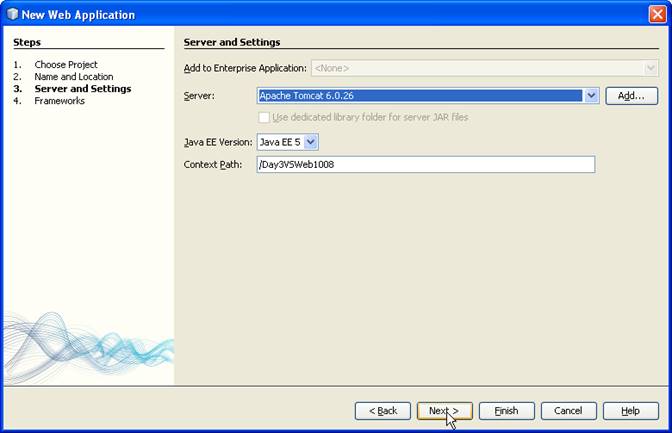672x433 pixels.
Task: Cancel the New Web Application wizard
Action: tap(568, 411)
